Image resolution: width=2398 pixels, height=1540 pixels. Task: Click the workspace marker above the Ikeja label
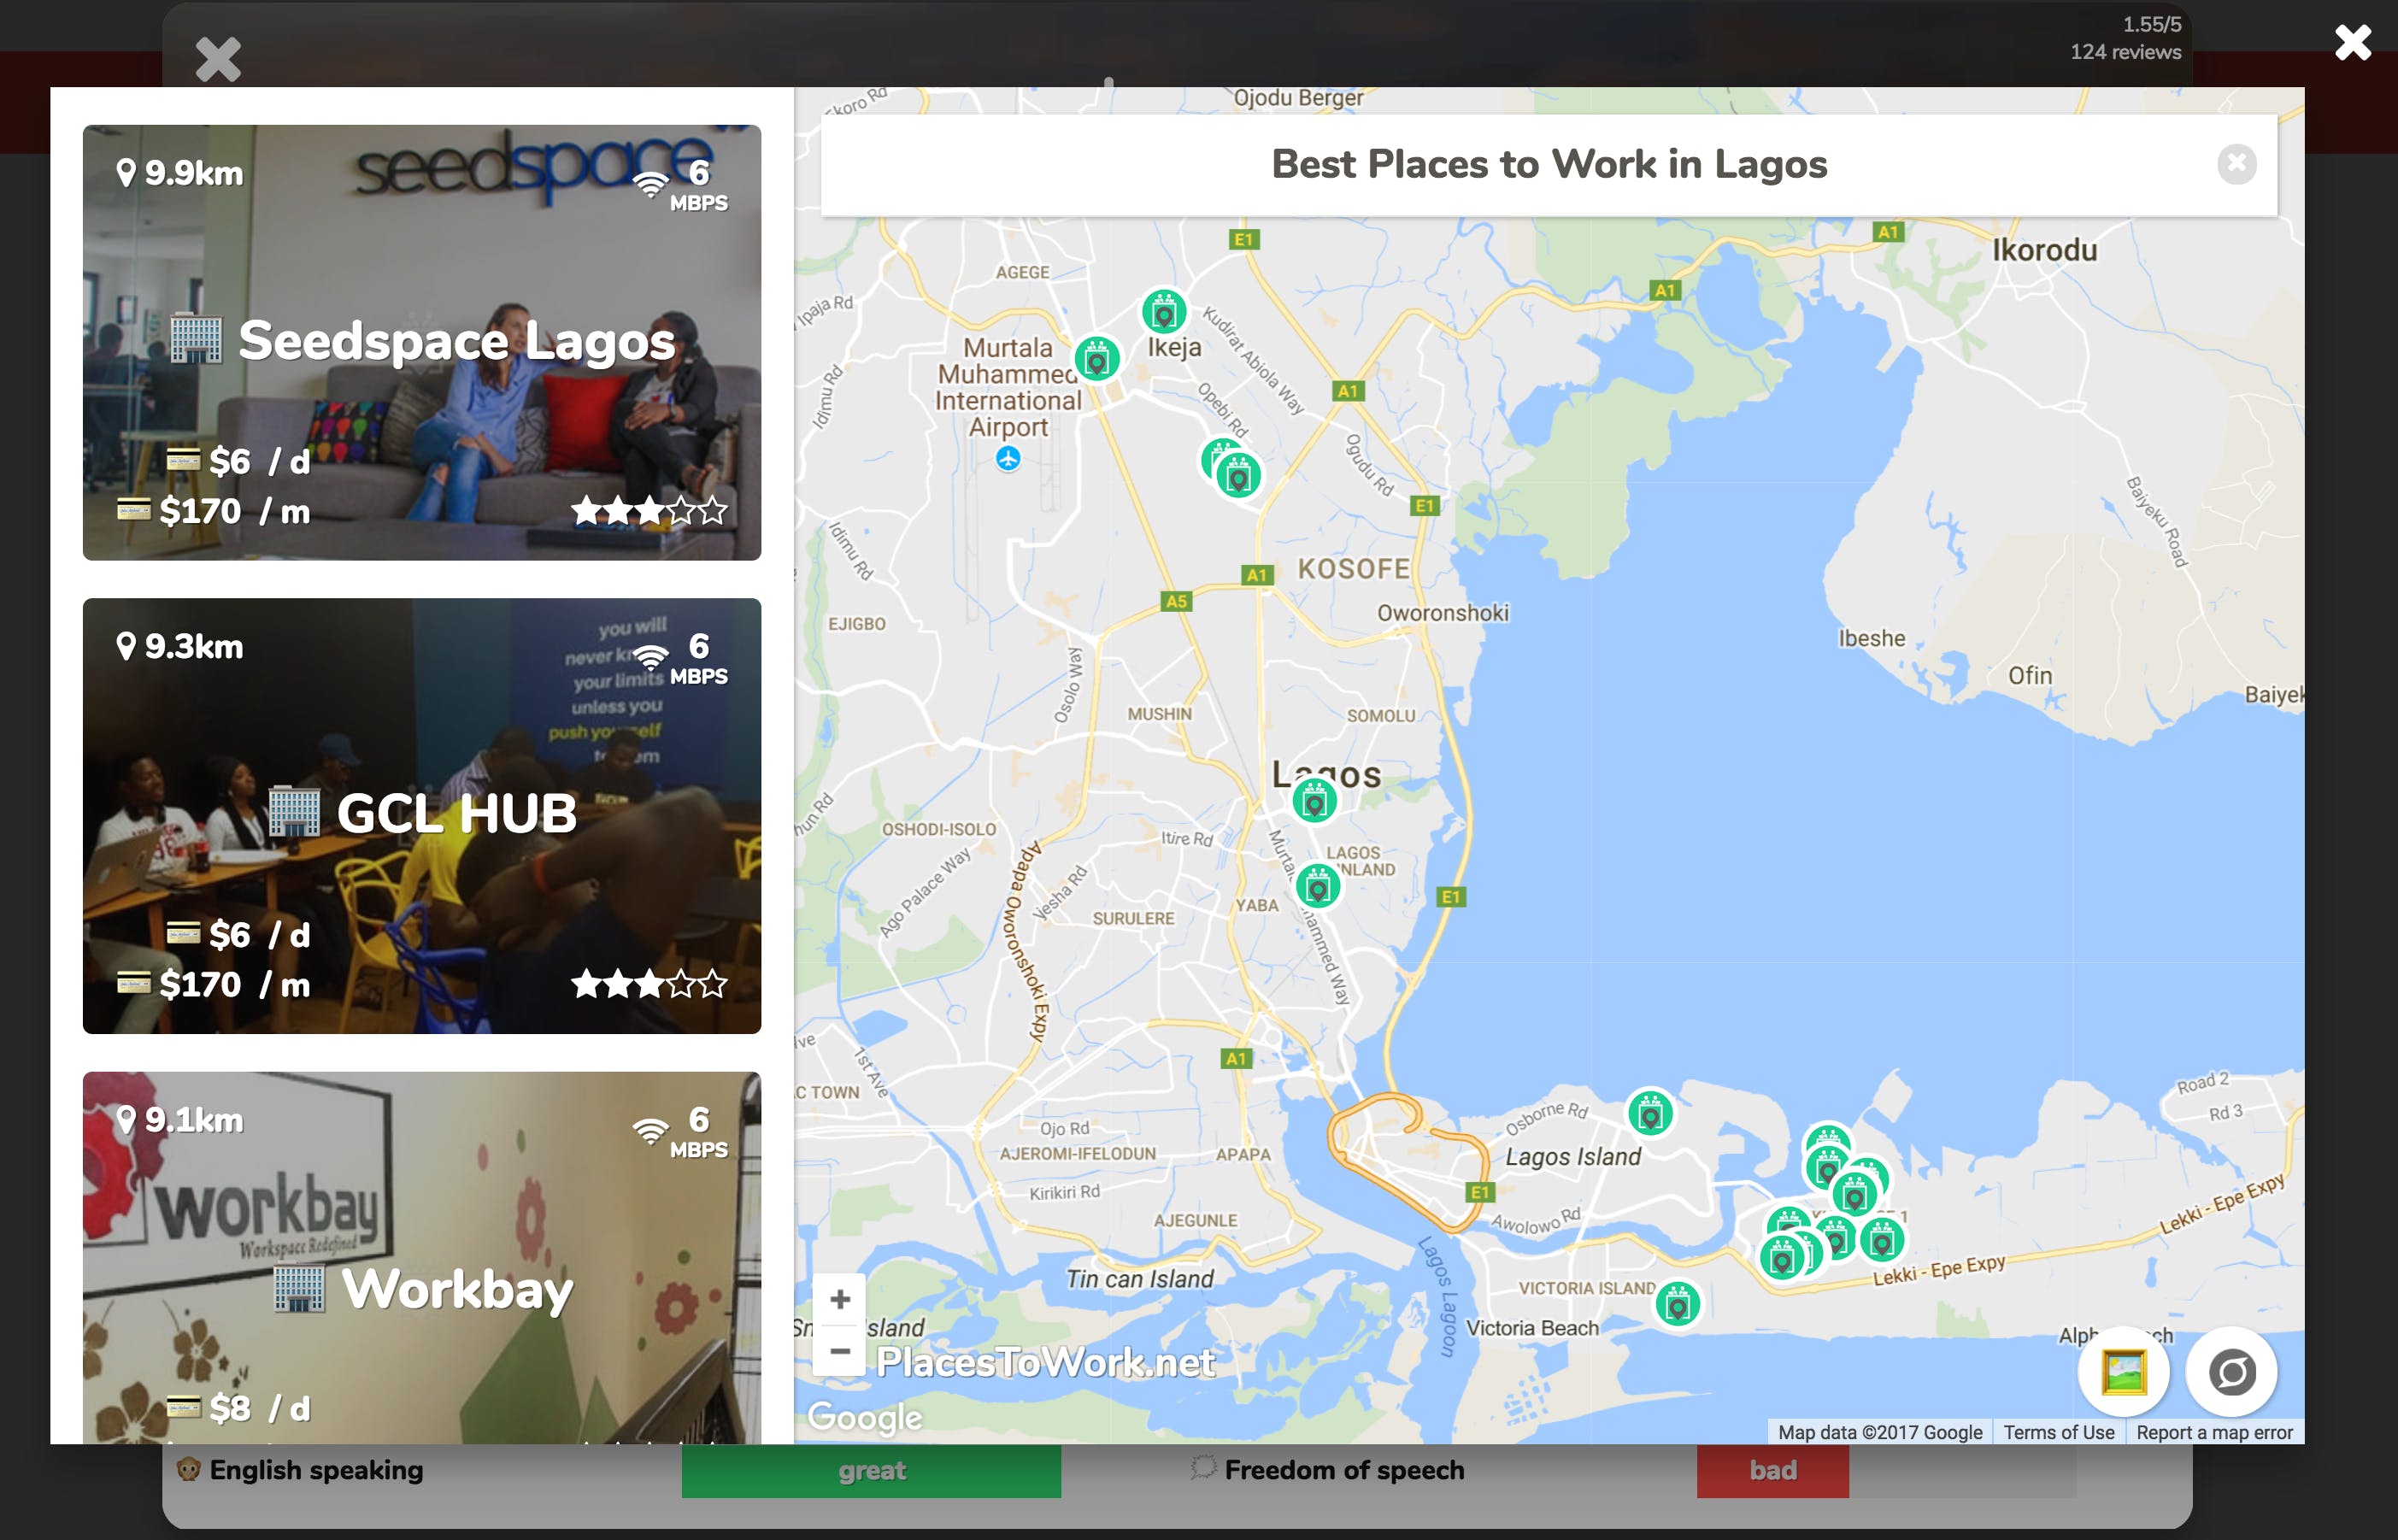tap(1164, 312)
